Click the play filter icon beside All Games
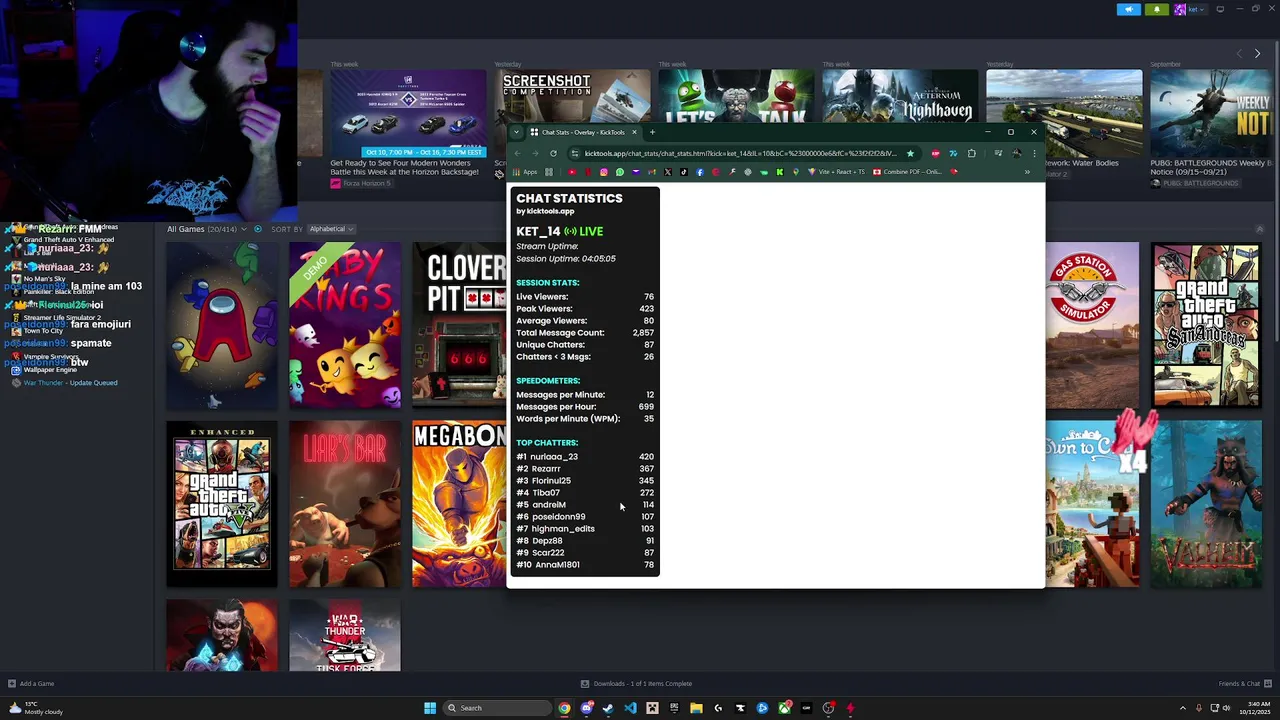The image size is (1280, 720). coord(257,229)
